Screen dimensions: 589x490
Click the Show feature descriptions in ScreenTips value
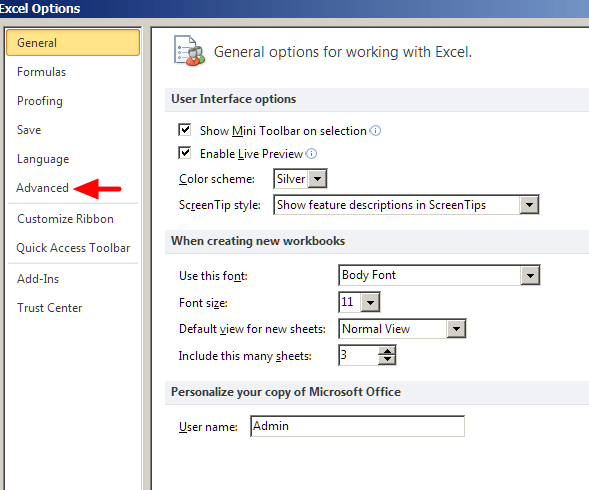tap(381, 205)
